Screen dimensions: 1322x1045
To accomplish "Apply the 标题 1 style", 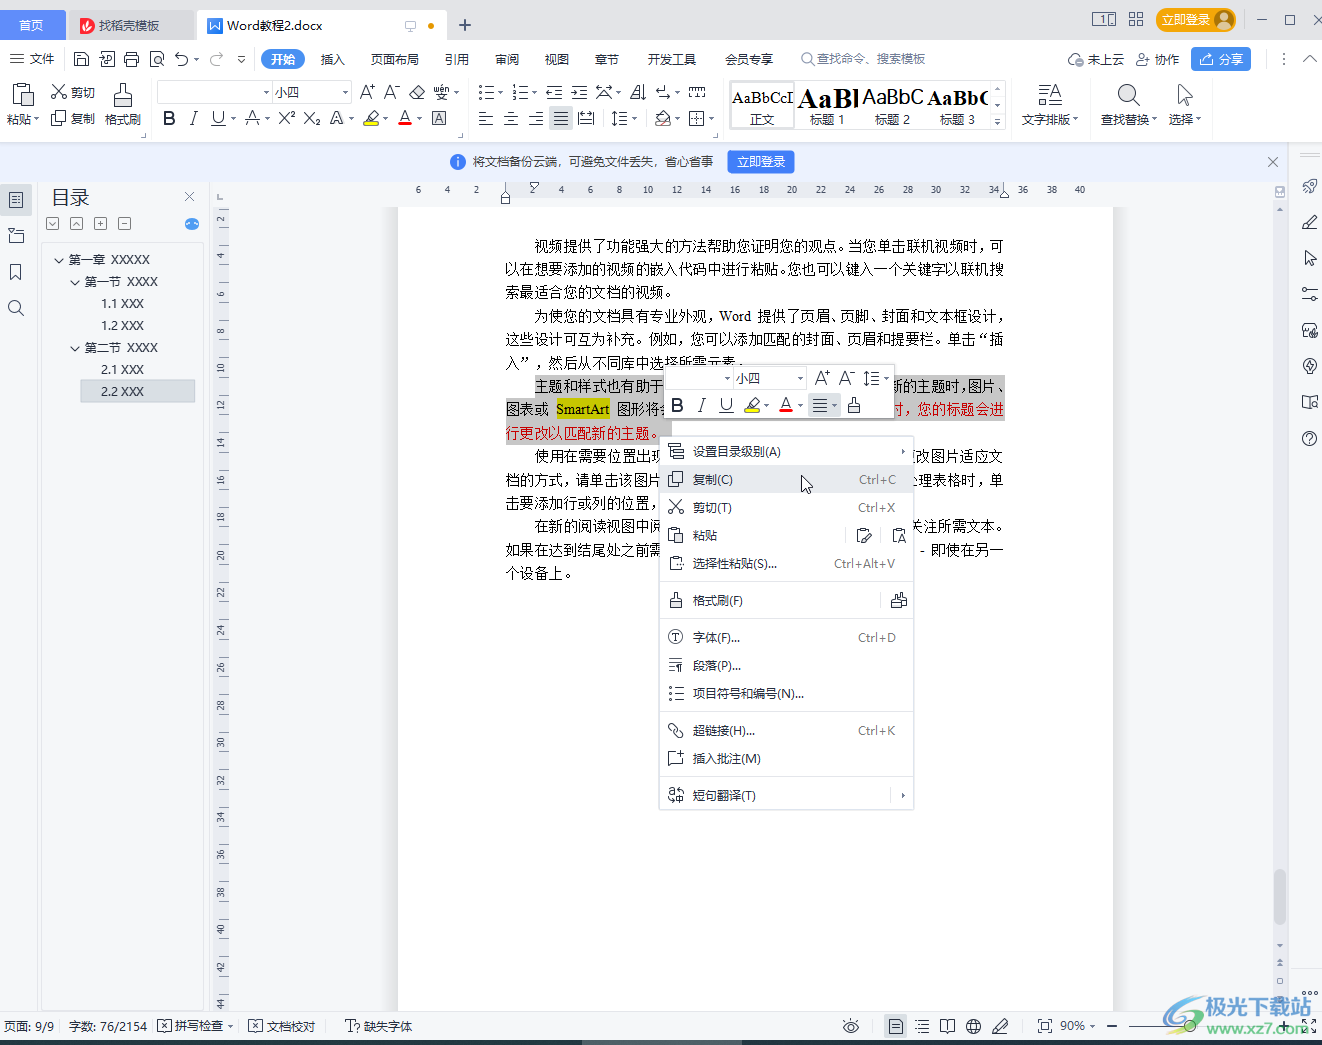I will (827, 104).
